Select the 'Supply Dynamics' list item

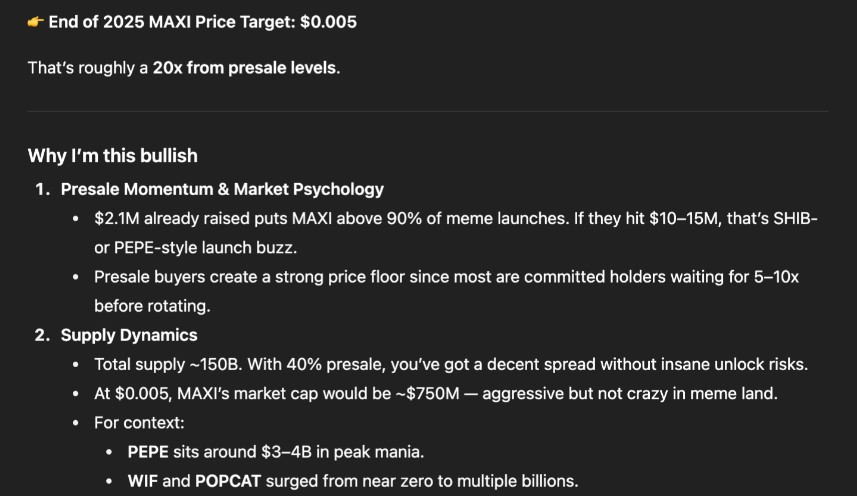pyautogui.click(x=129, y=335)
